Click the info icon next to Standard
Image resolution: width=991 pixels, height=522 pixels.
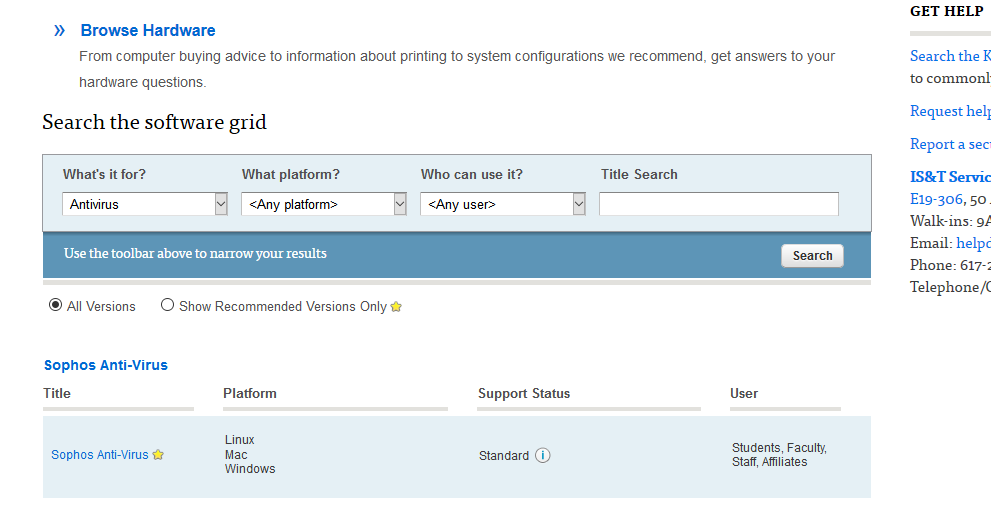[543, 456]
